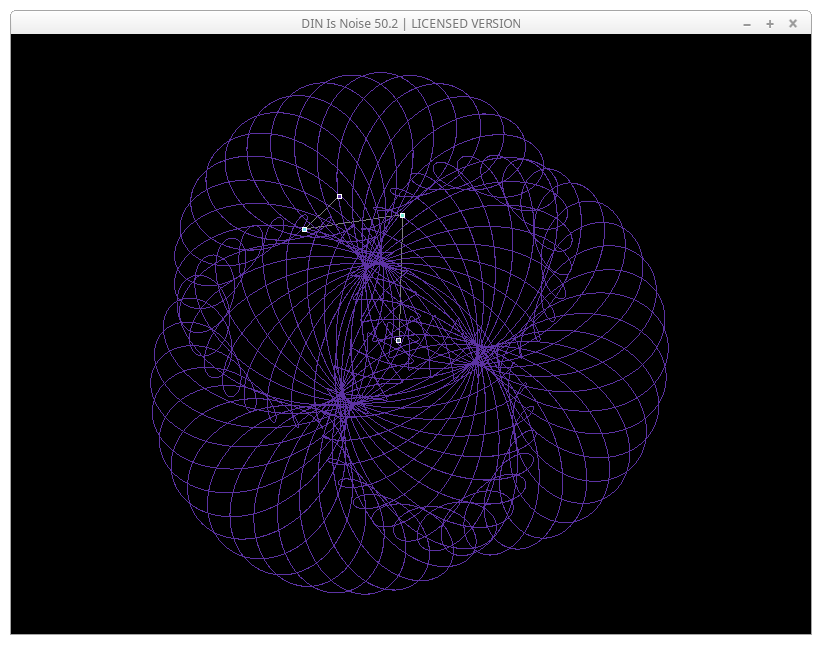This screenshot has height=645, width=822.
Task: Click empty black canvas in bottom-left corner
Action: (60, 590)
